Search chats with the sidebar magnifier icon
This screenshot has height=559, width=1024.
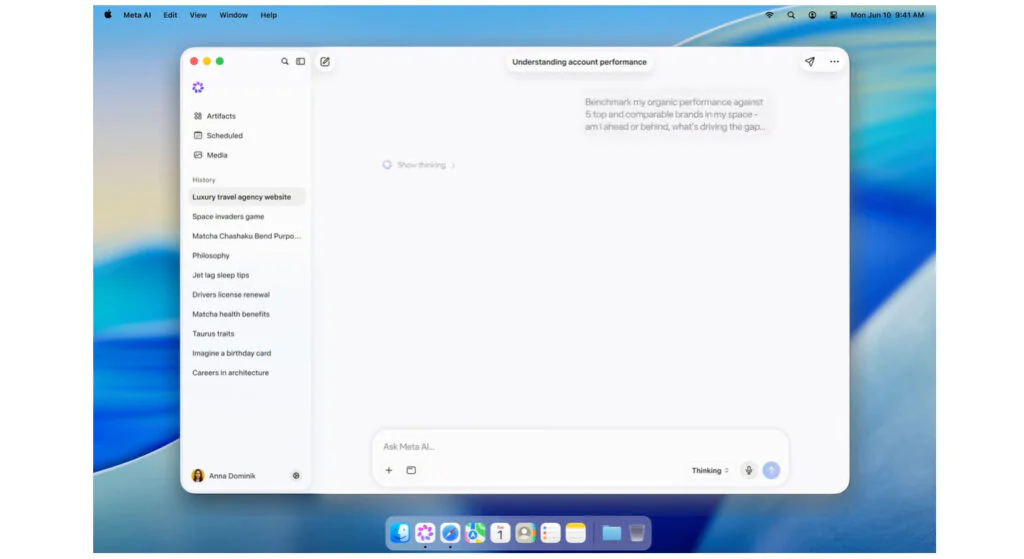(x=285, y=61)
